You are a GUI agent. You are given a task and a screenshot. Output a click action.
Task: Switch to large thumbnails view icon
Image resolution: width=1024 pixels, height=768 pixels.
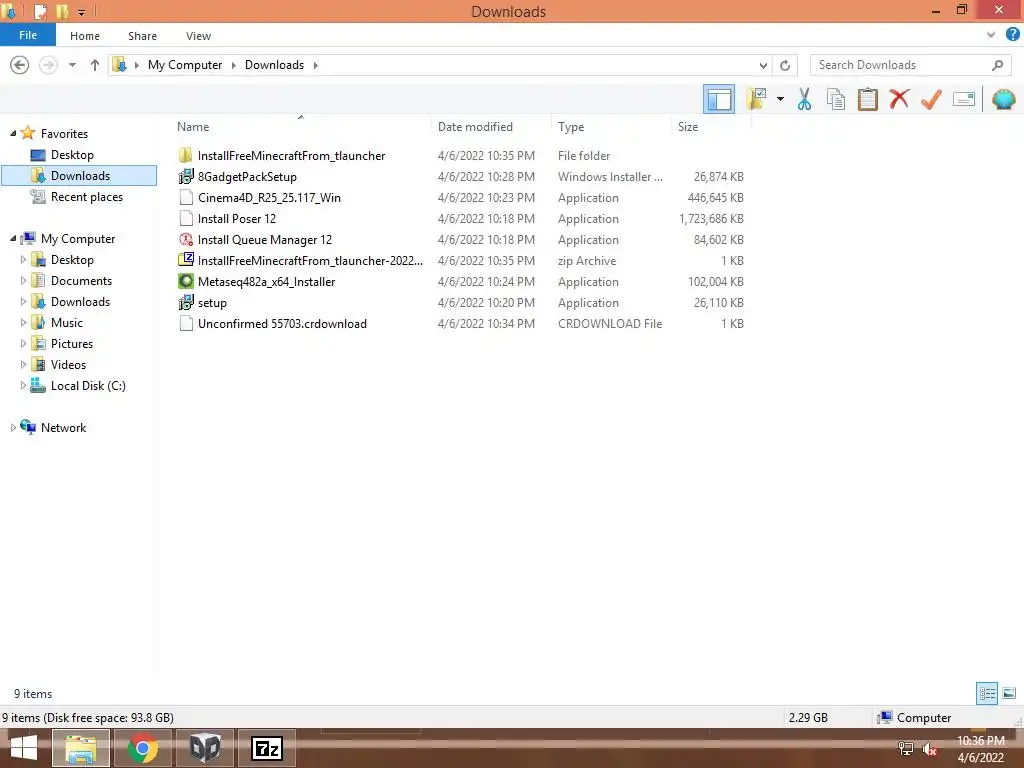(1009, 693)
